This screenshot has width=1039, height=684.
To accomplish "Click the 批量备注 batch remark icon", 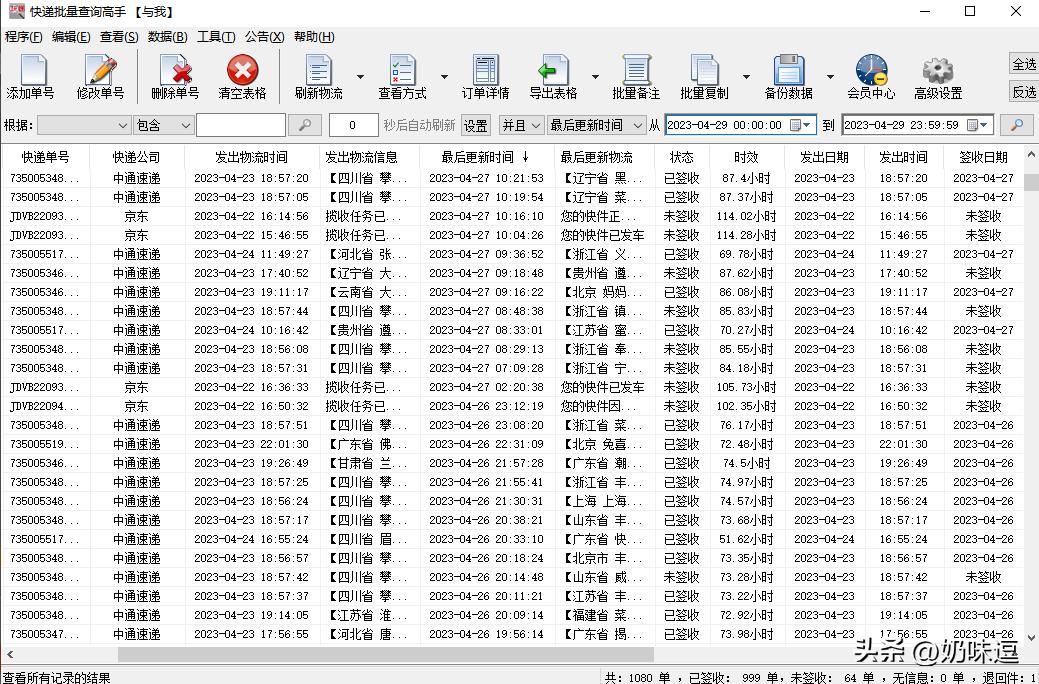I will click(637, 75).
